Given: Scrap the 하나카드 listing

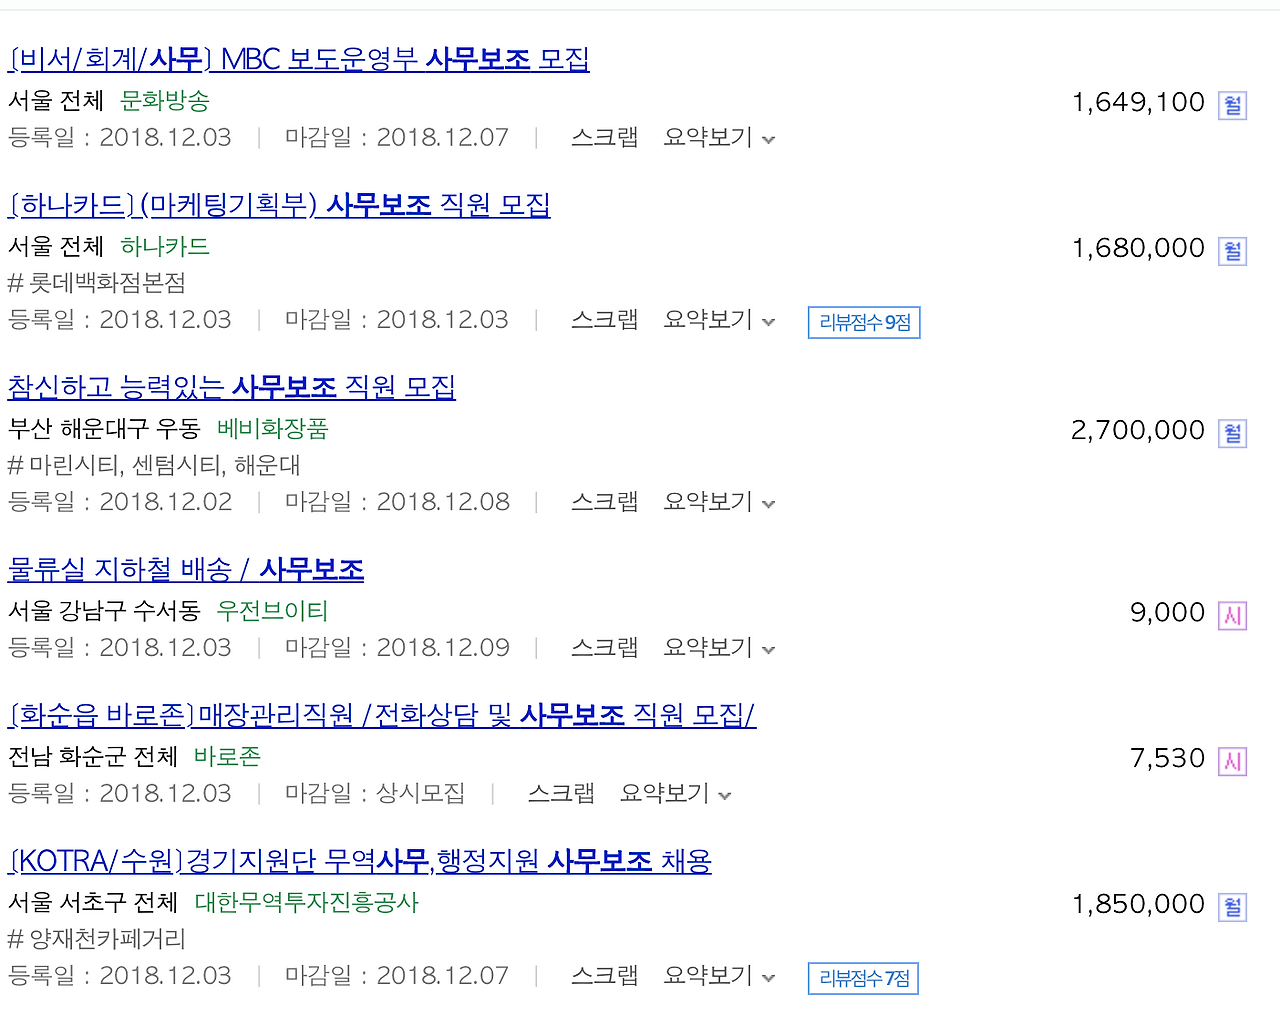Looking at the screenshot, I should 604,320.
